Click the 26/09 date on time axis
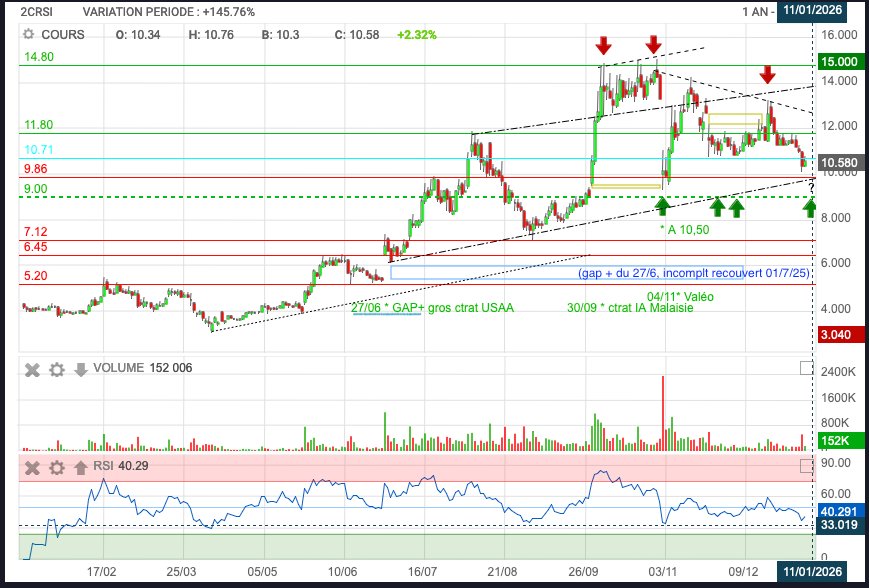The width and height of the screenshot is (869, 588). click(584, 571)
